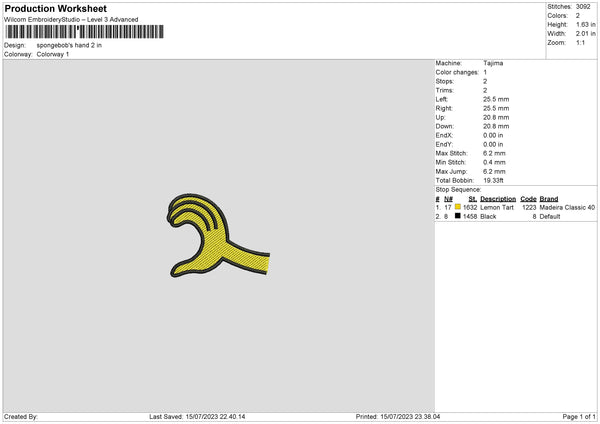Click 'Wilcom EmbroideryStudio – Level 3 Advanced' text
Screen dimensions: 600x424
click(x=71, y=20)
